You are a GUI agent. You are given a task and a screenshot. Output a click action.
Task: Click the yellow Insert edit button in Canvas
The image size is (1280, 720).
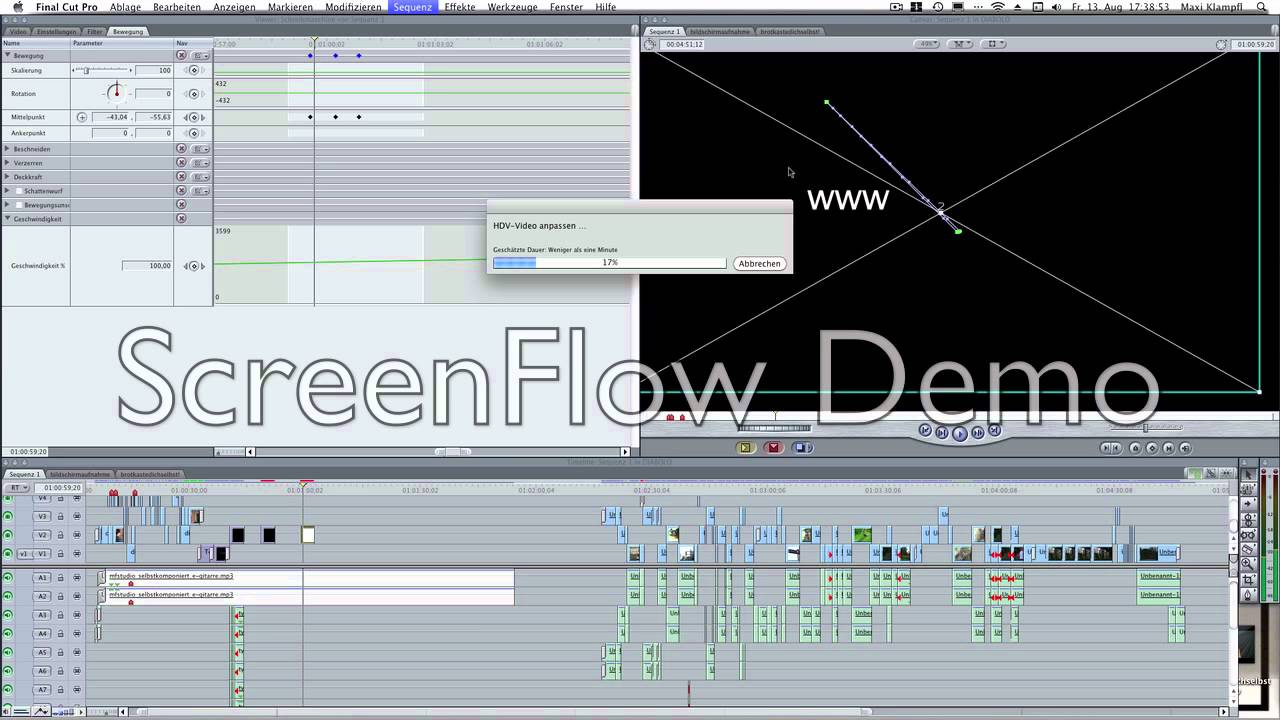click(x=745, y=447)
